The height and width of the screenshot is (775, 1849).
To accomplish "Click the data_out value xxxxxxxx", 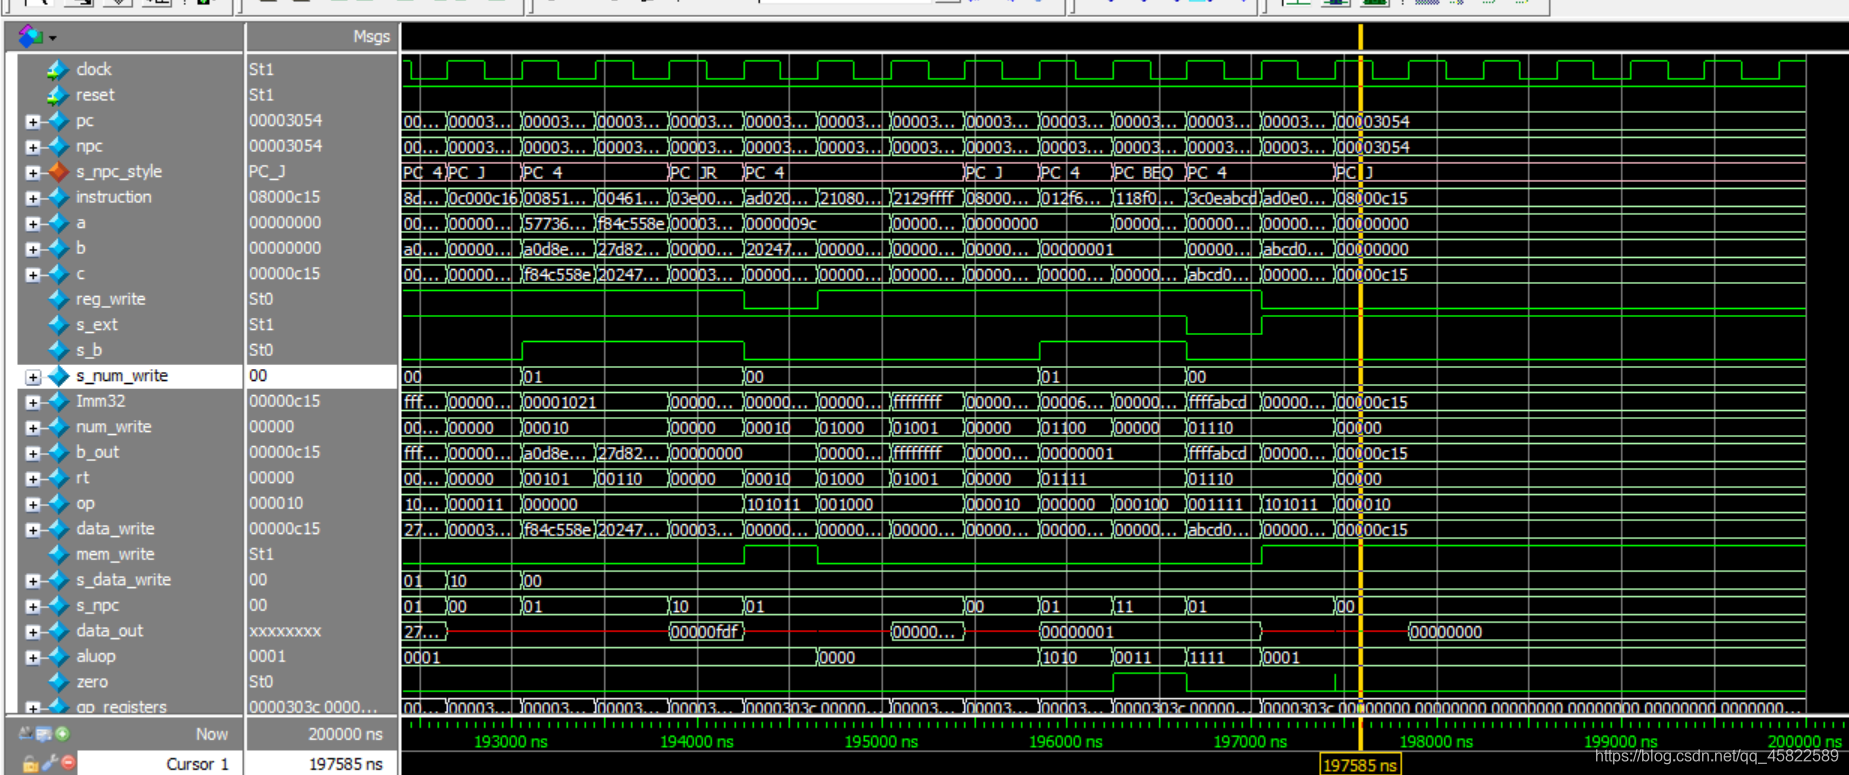I will [x=285, y=631].
